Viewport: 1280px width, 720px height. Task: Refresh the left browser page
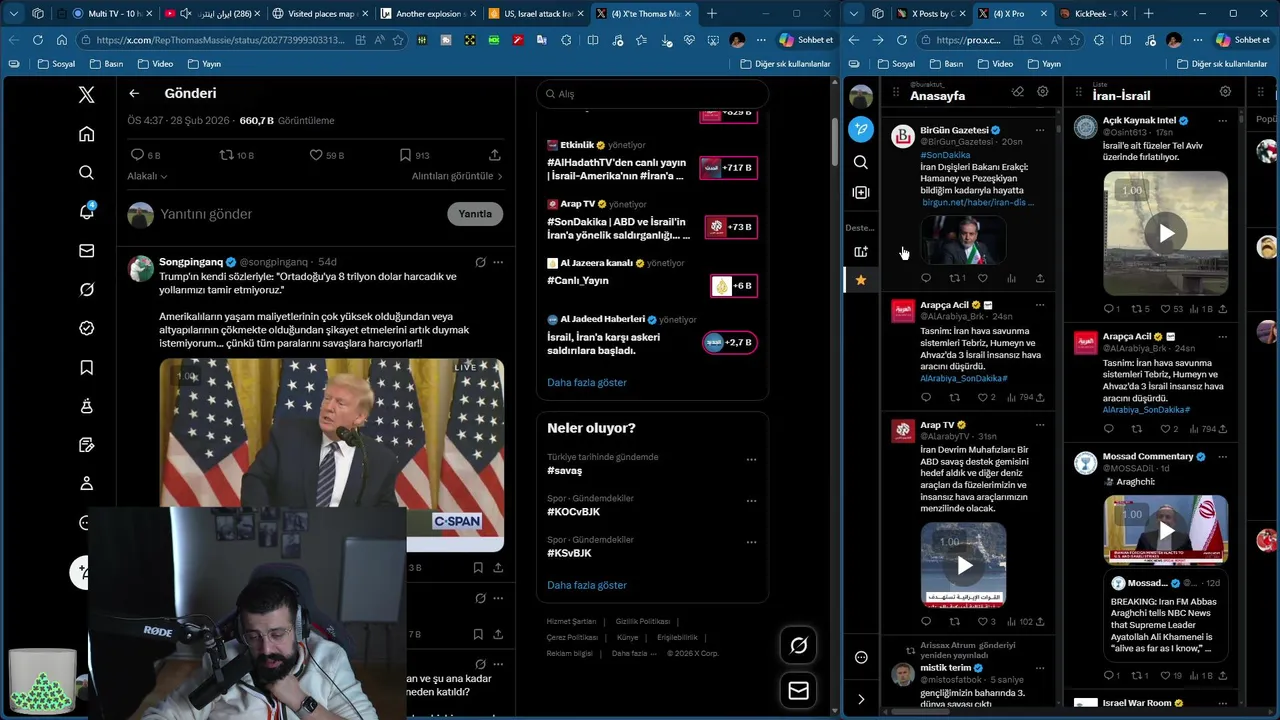tap(38, 40)
